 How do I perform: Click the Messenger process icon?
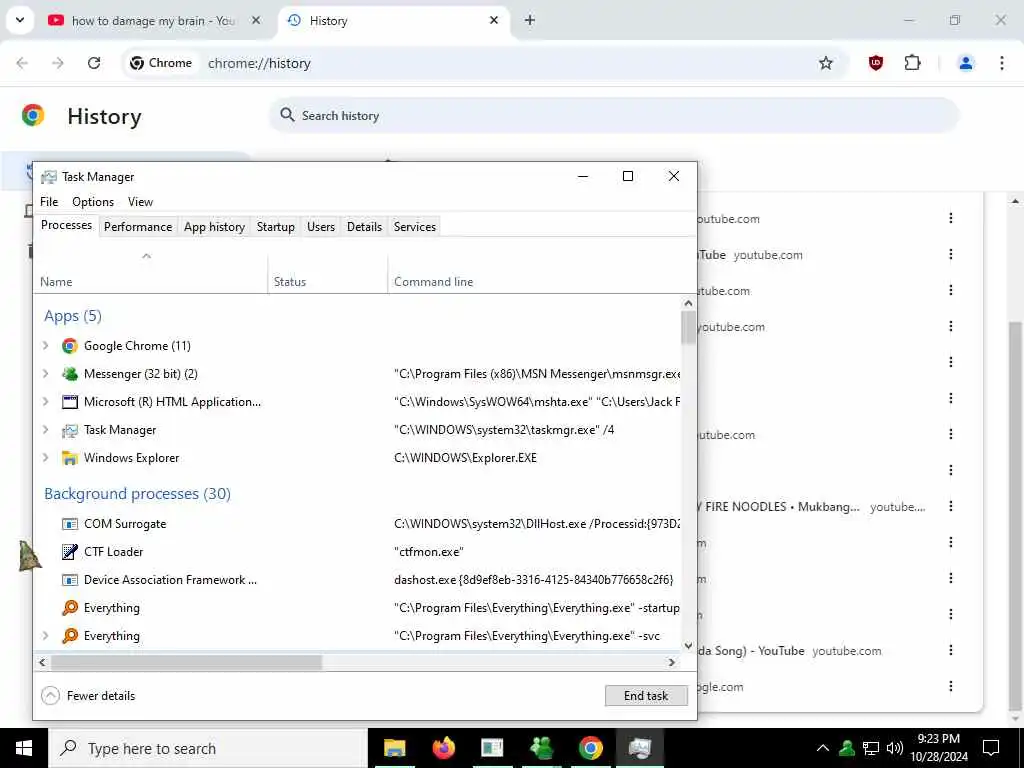[x=70, y=374]
